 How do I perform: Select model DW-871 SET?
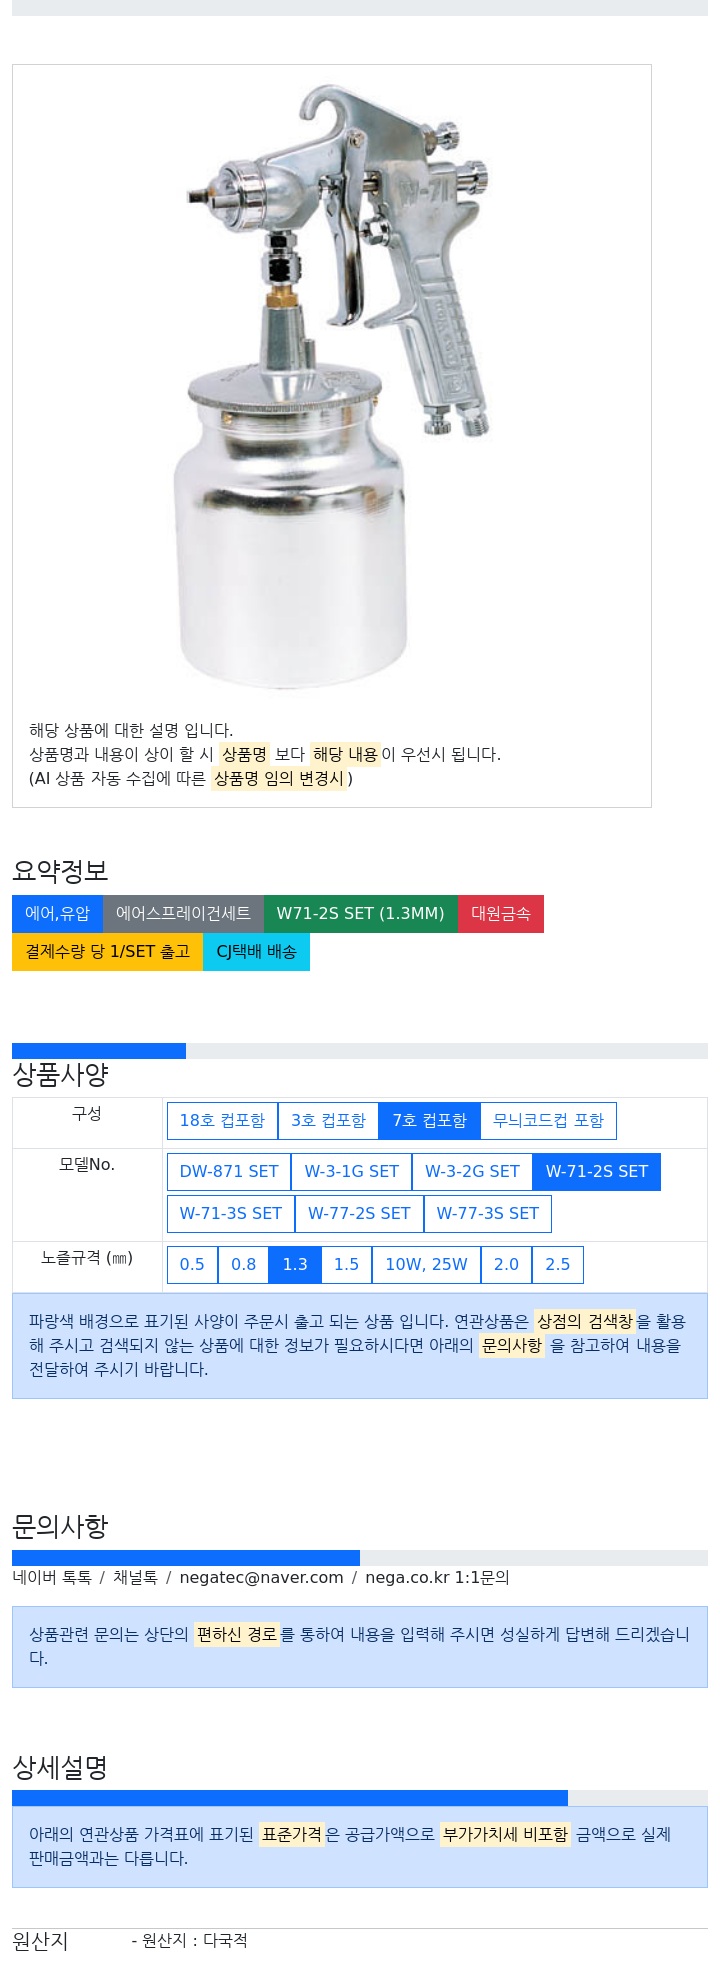[x=229, y=1171]
